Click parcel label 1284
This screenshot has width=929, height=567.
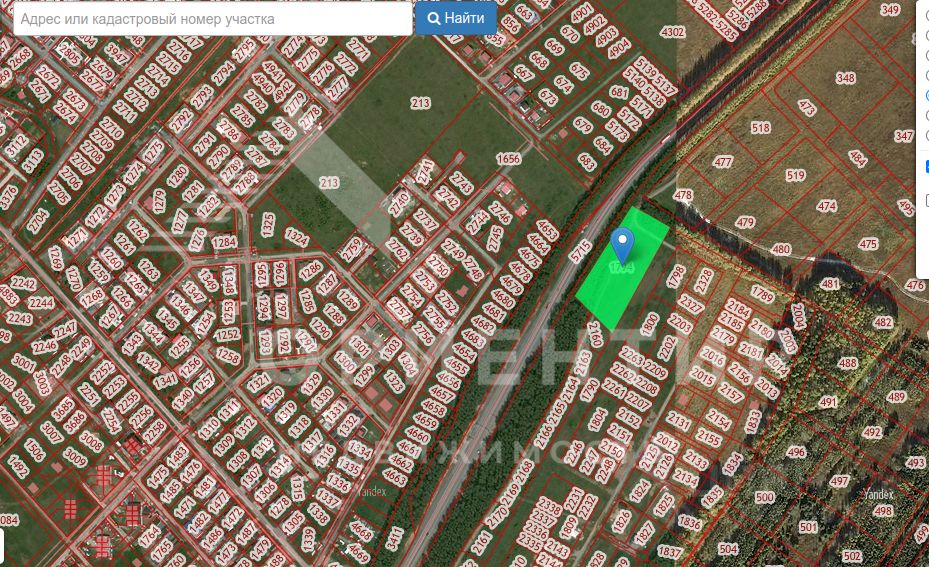[x=224, y=242]
